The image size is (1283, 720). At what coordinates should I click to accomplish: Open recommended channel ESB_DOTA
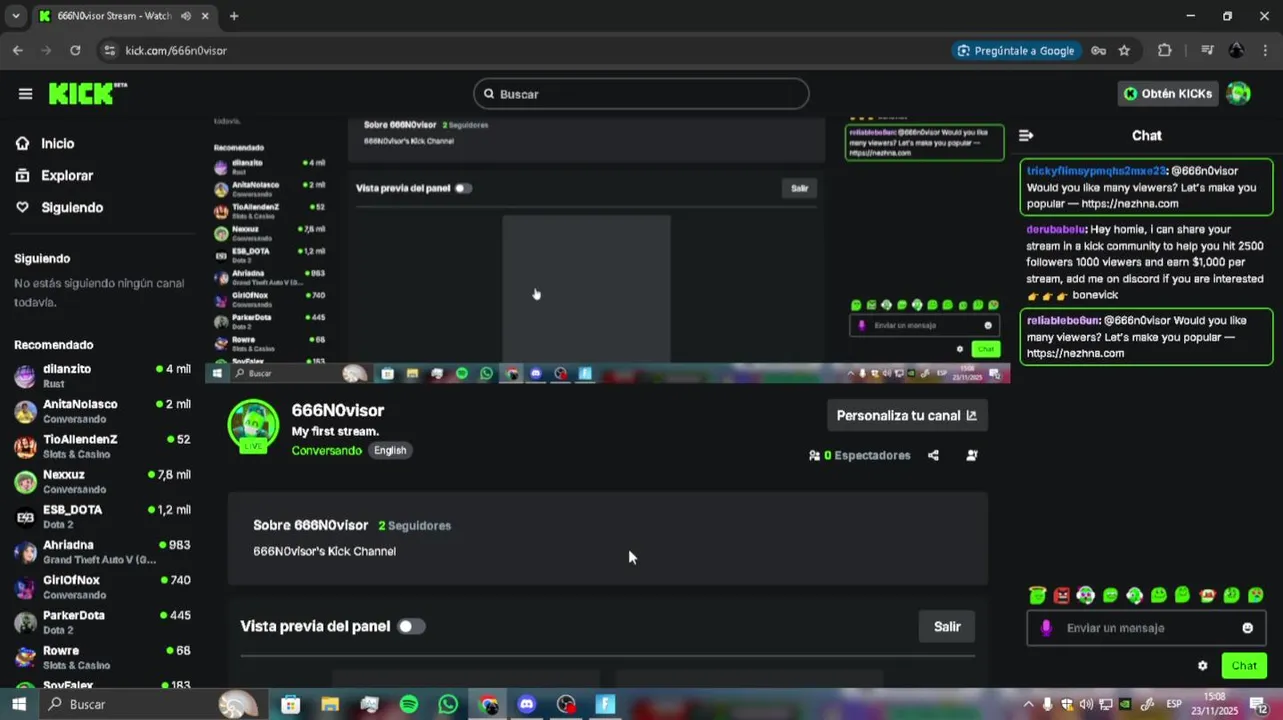102,516
